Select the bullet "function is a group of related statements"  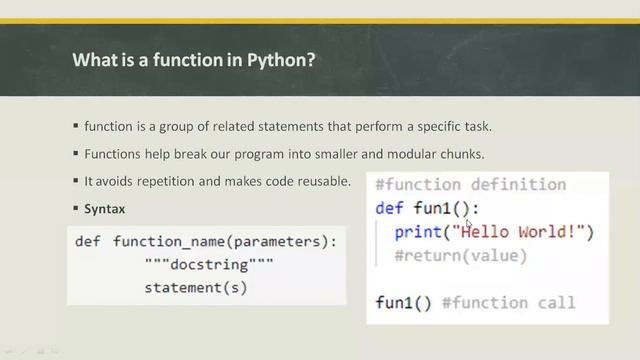[288, 127]
